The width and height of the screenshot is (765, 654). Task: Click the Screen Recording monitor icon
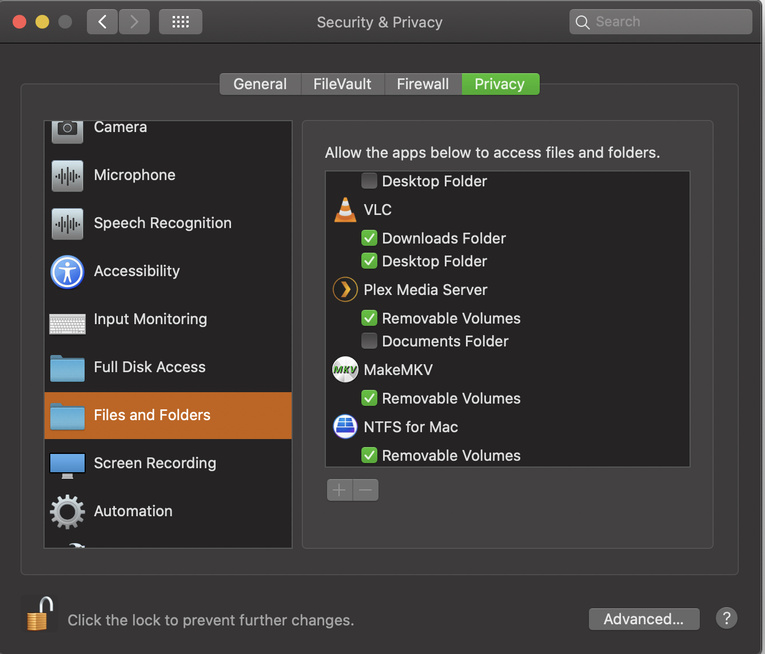[67, 463]
